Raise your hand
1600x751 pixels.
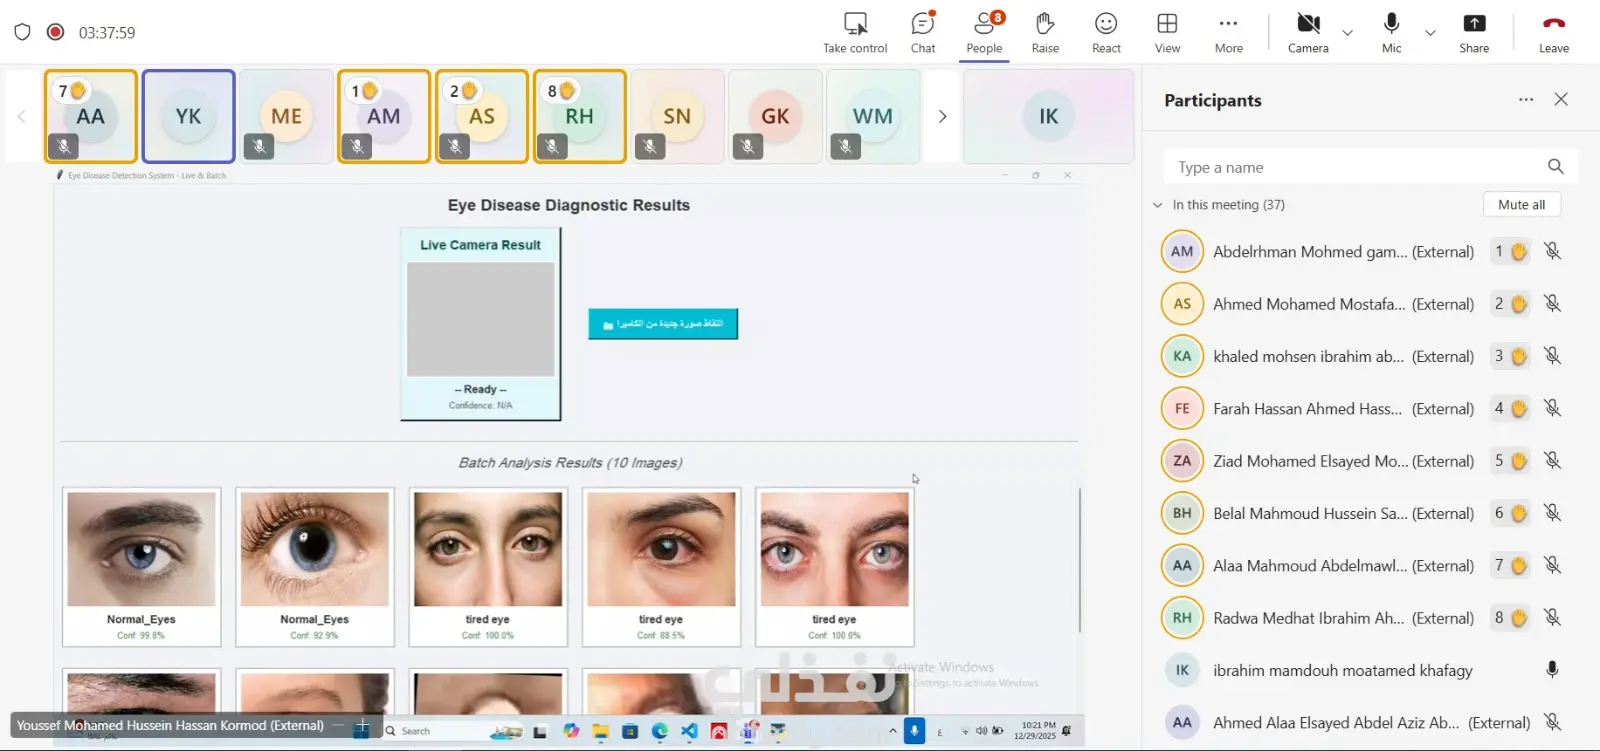point(1045,33)
